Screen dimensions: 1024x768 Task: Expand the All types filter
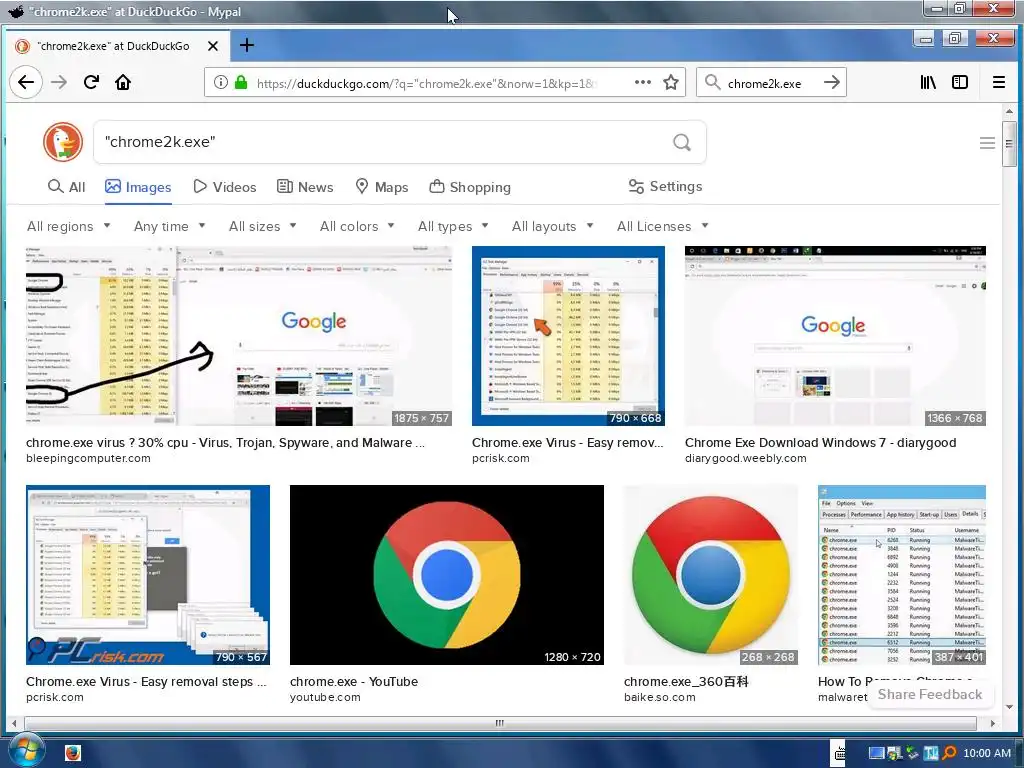click(x=453, y=226)
